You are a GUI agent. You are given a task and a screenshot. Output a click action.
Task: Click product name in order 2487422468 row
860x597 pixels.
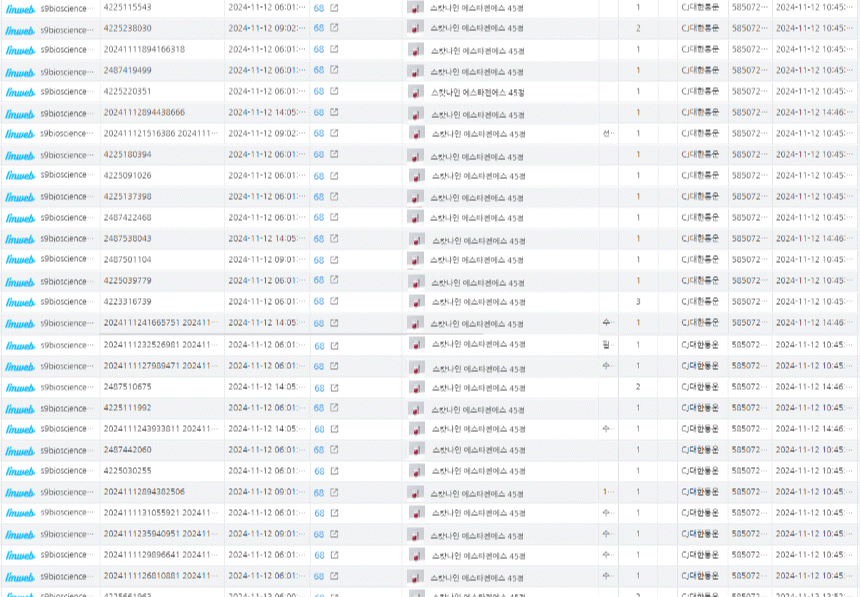point(477,218)
